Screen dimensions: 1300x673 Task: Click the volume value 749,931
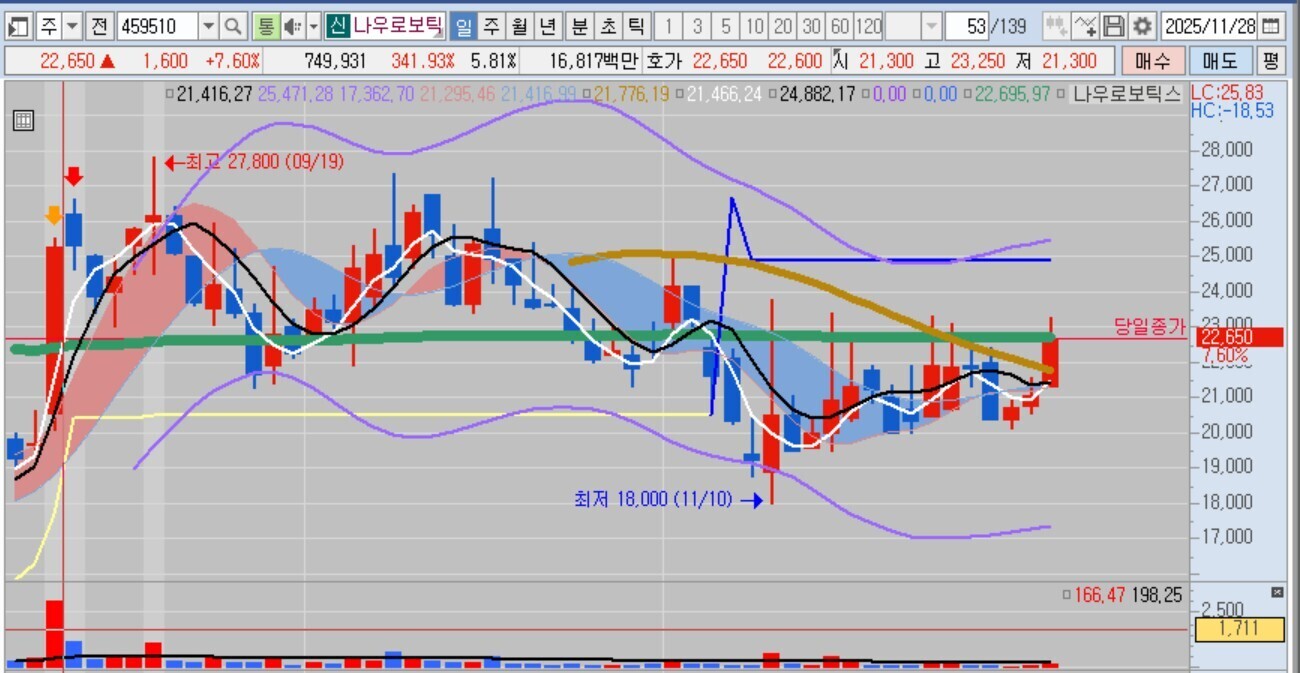(335, 61)
